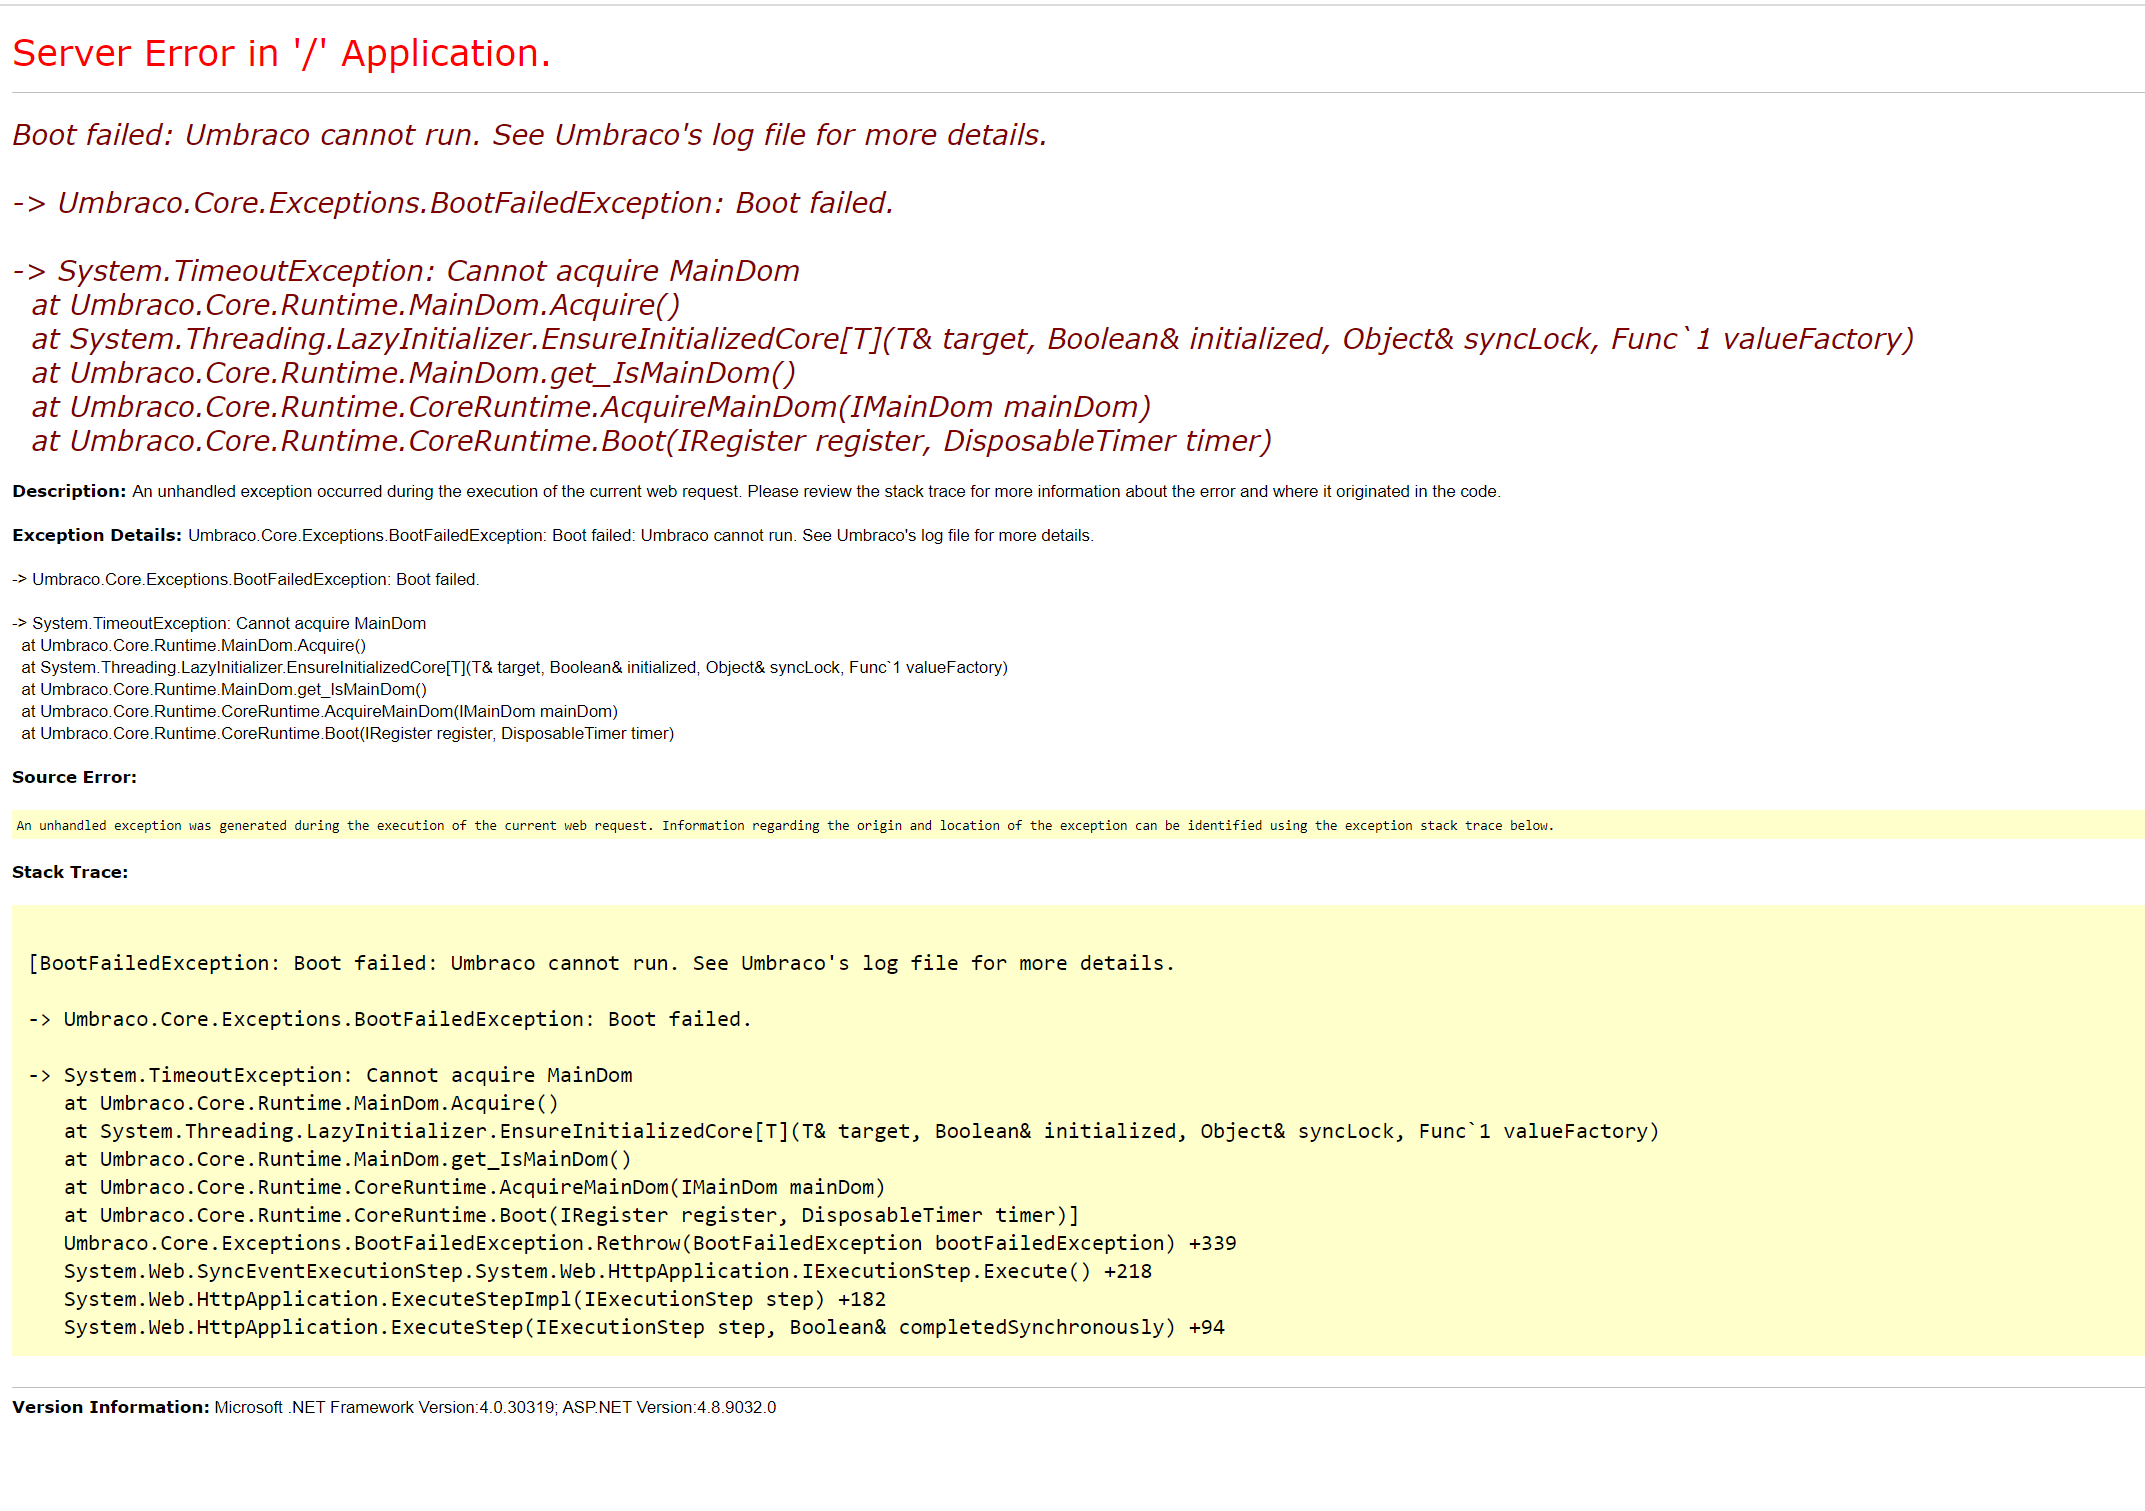Click the ASP.NET Version 4.8.9032.0 text
The height and width of the screenshot is (1511, 2145).
668,1407
